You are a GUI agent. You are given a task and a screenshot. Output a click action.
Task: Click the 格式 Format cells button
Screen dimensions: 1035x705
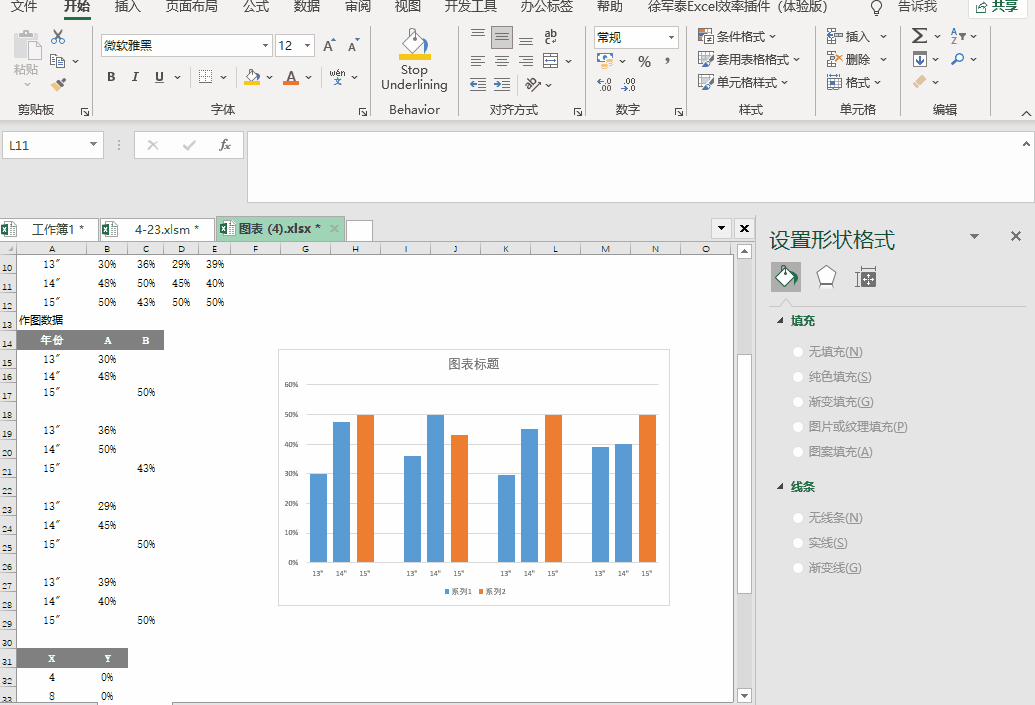[x=854, y=83]
